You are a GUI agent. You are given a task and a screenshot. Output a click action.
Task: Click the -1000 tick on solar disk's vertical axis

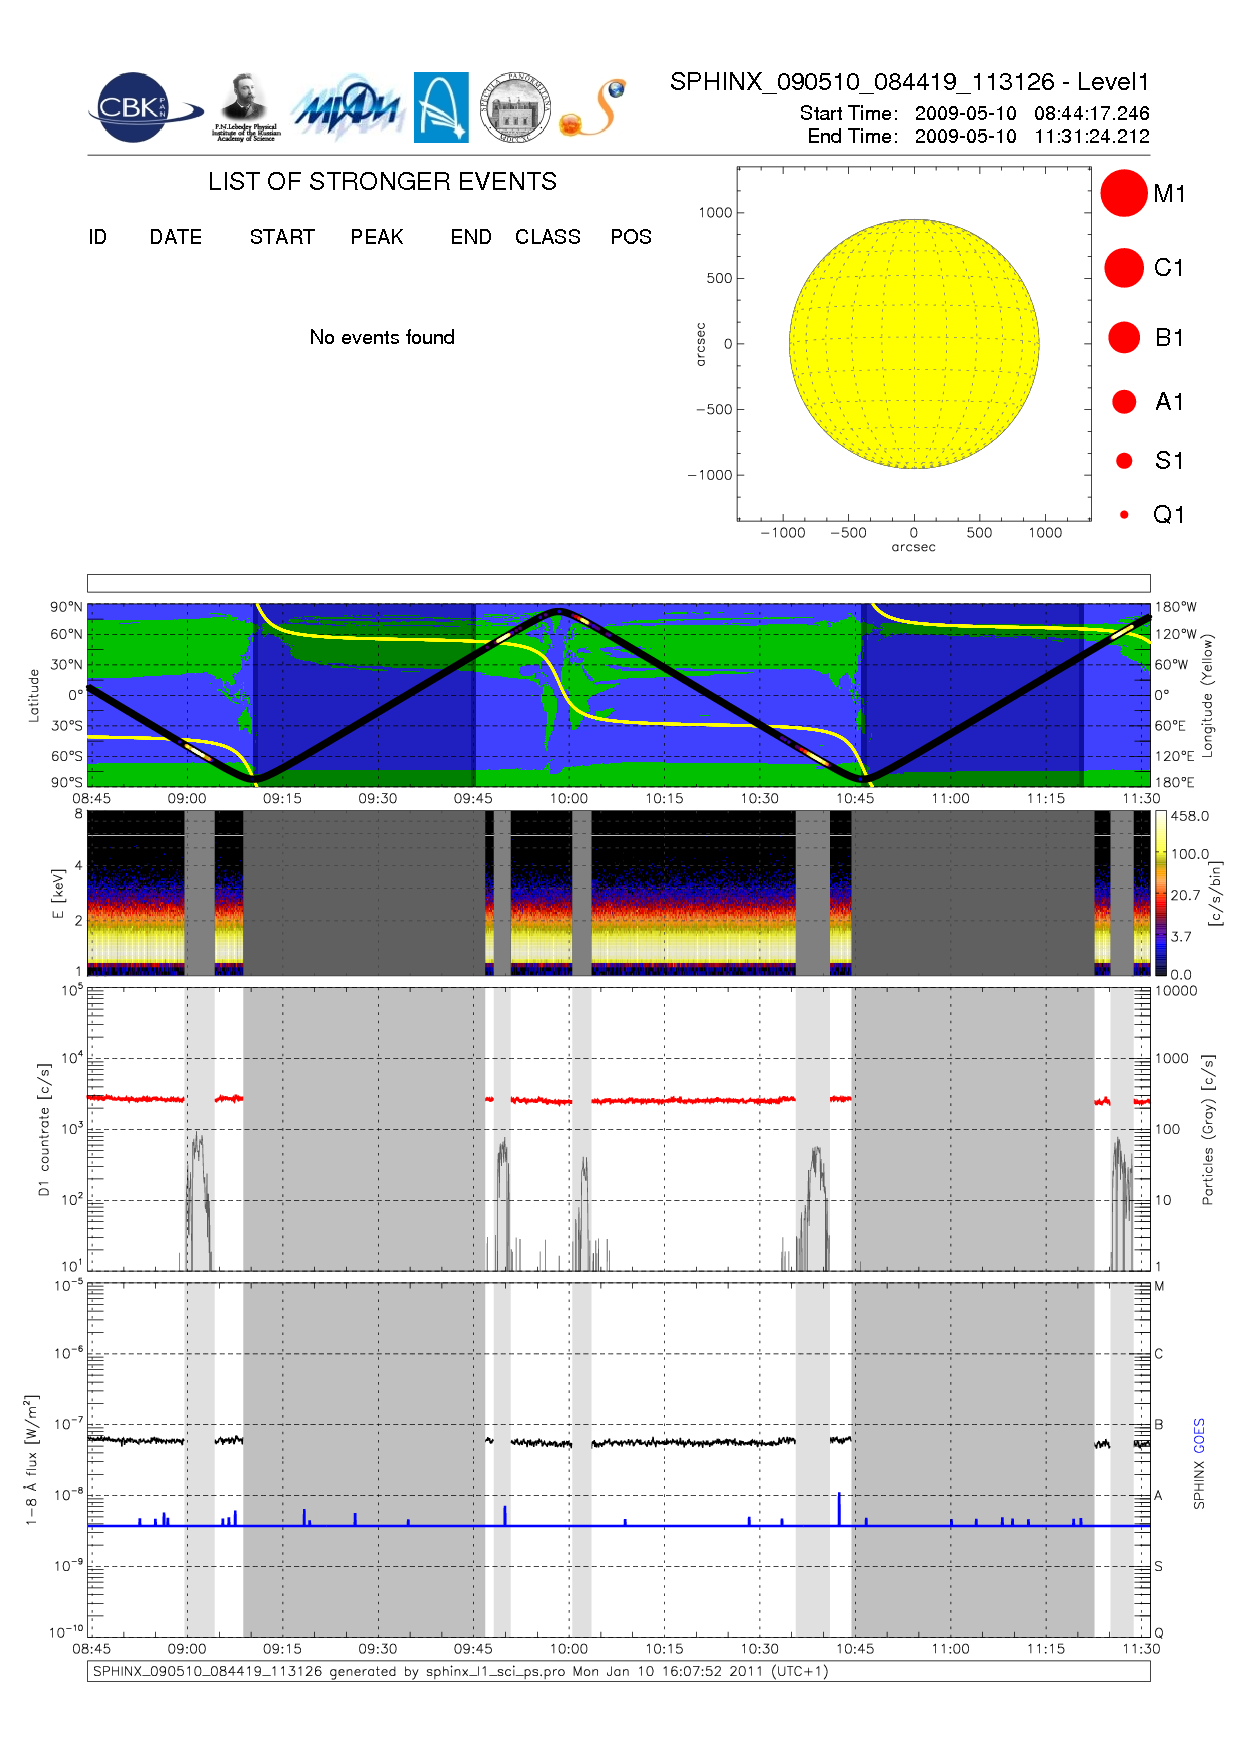[x=710, y=475]
